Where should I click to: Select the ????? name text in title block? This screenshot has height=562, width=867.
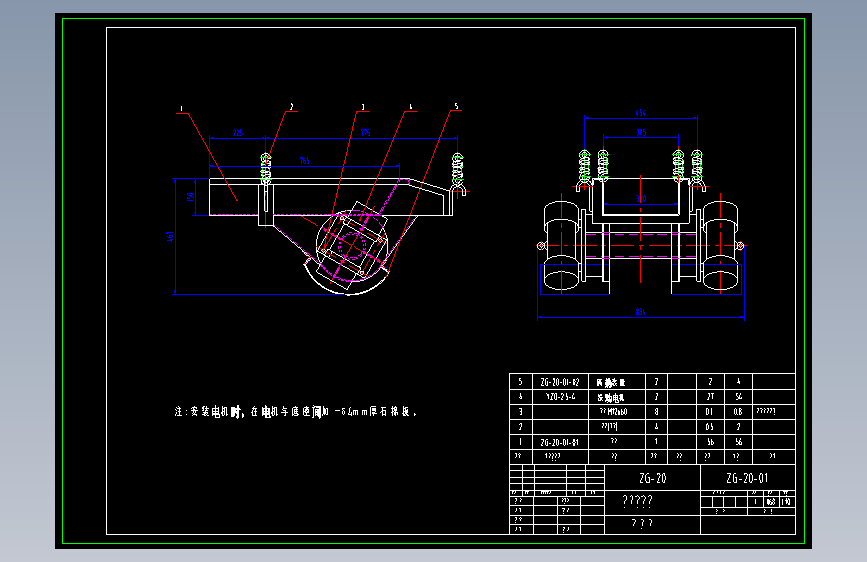(638, 501)
